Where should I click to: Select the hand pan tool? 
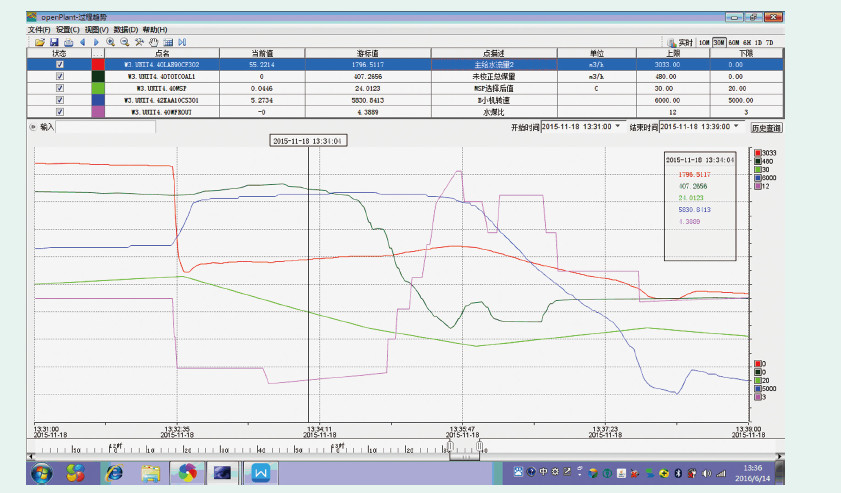[153, 42]
